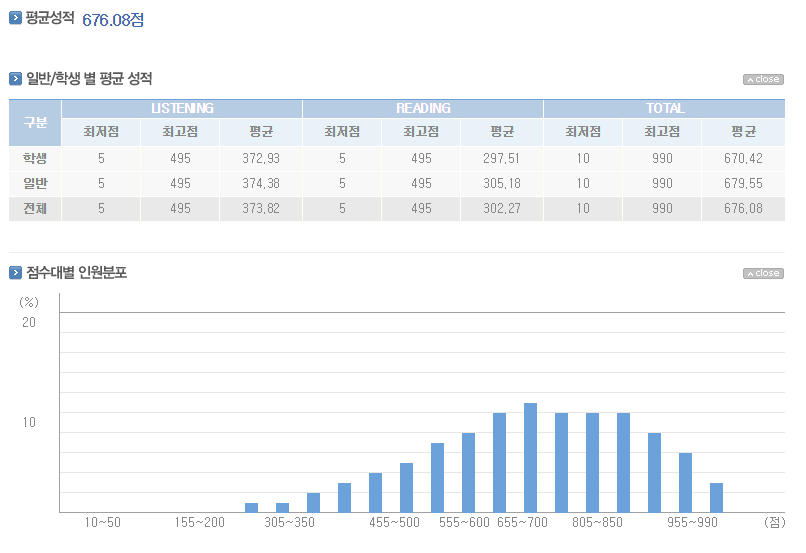Select the 일반 row label
Screen dimensions: 806x553
35,183
